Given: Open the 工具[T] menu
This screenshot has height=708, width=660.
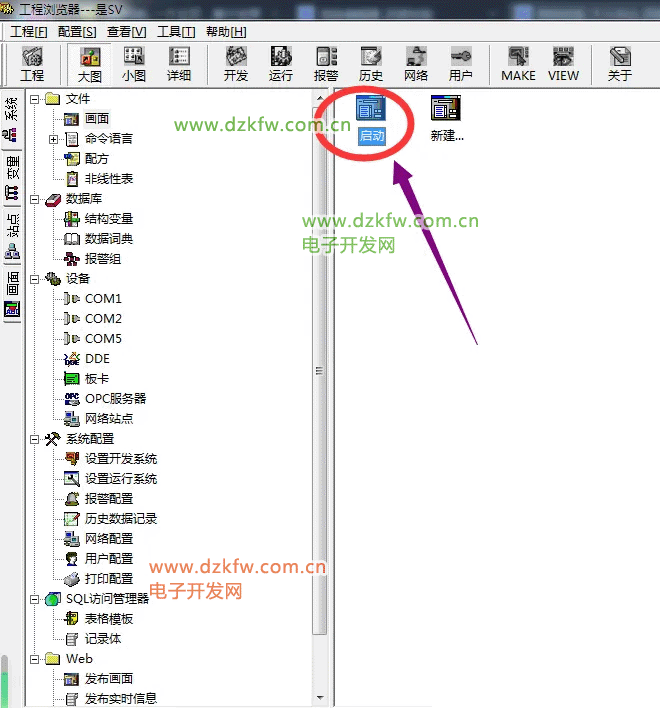Looking at the screenshot, I should (176, 32).
